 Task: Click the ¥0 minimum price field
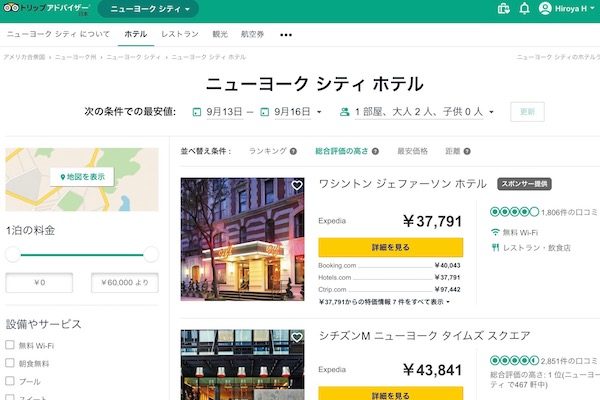[x=39, y=282]
